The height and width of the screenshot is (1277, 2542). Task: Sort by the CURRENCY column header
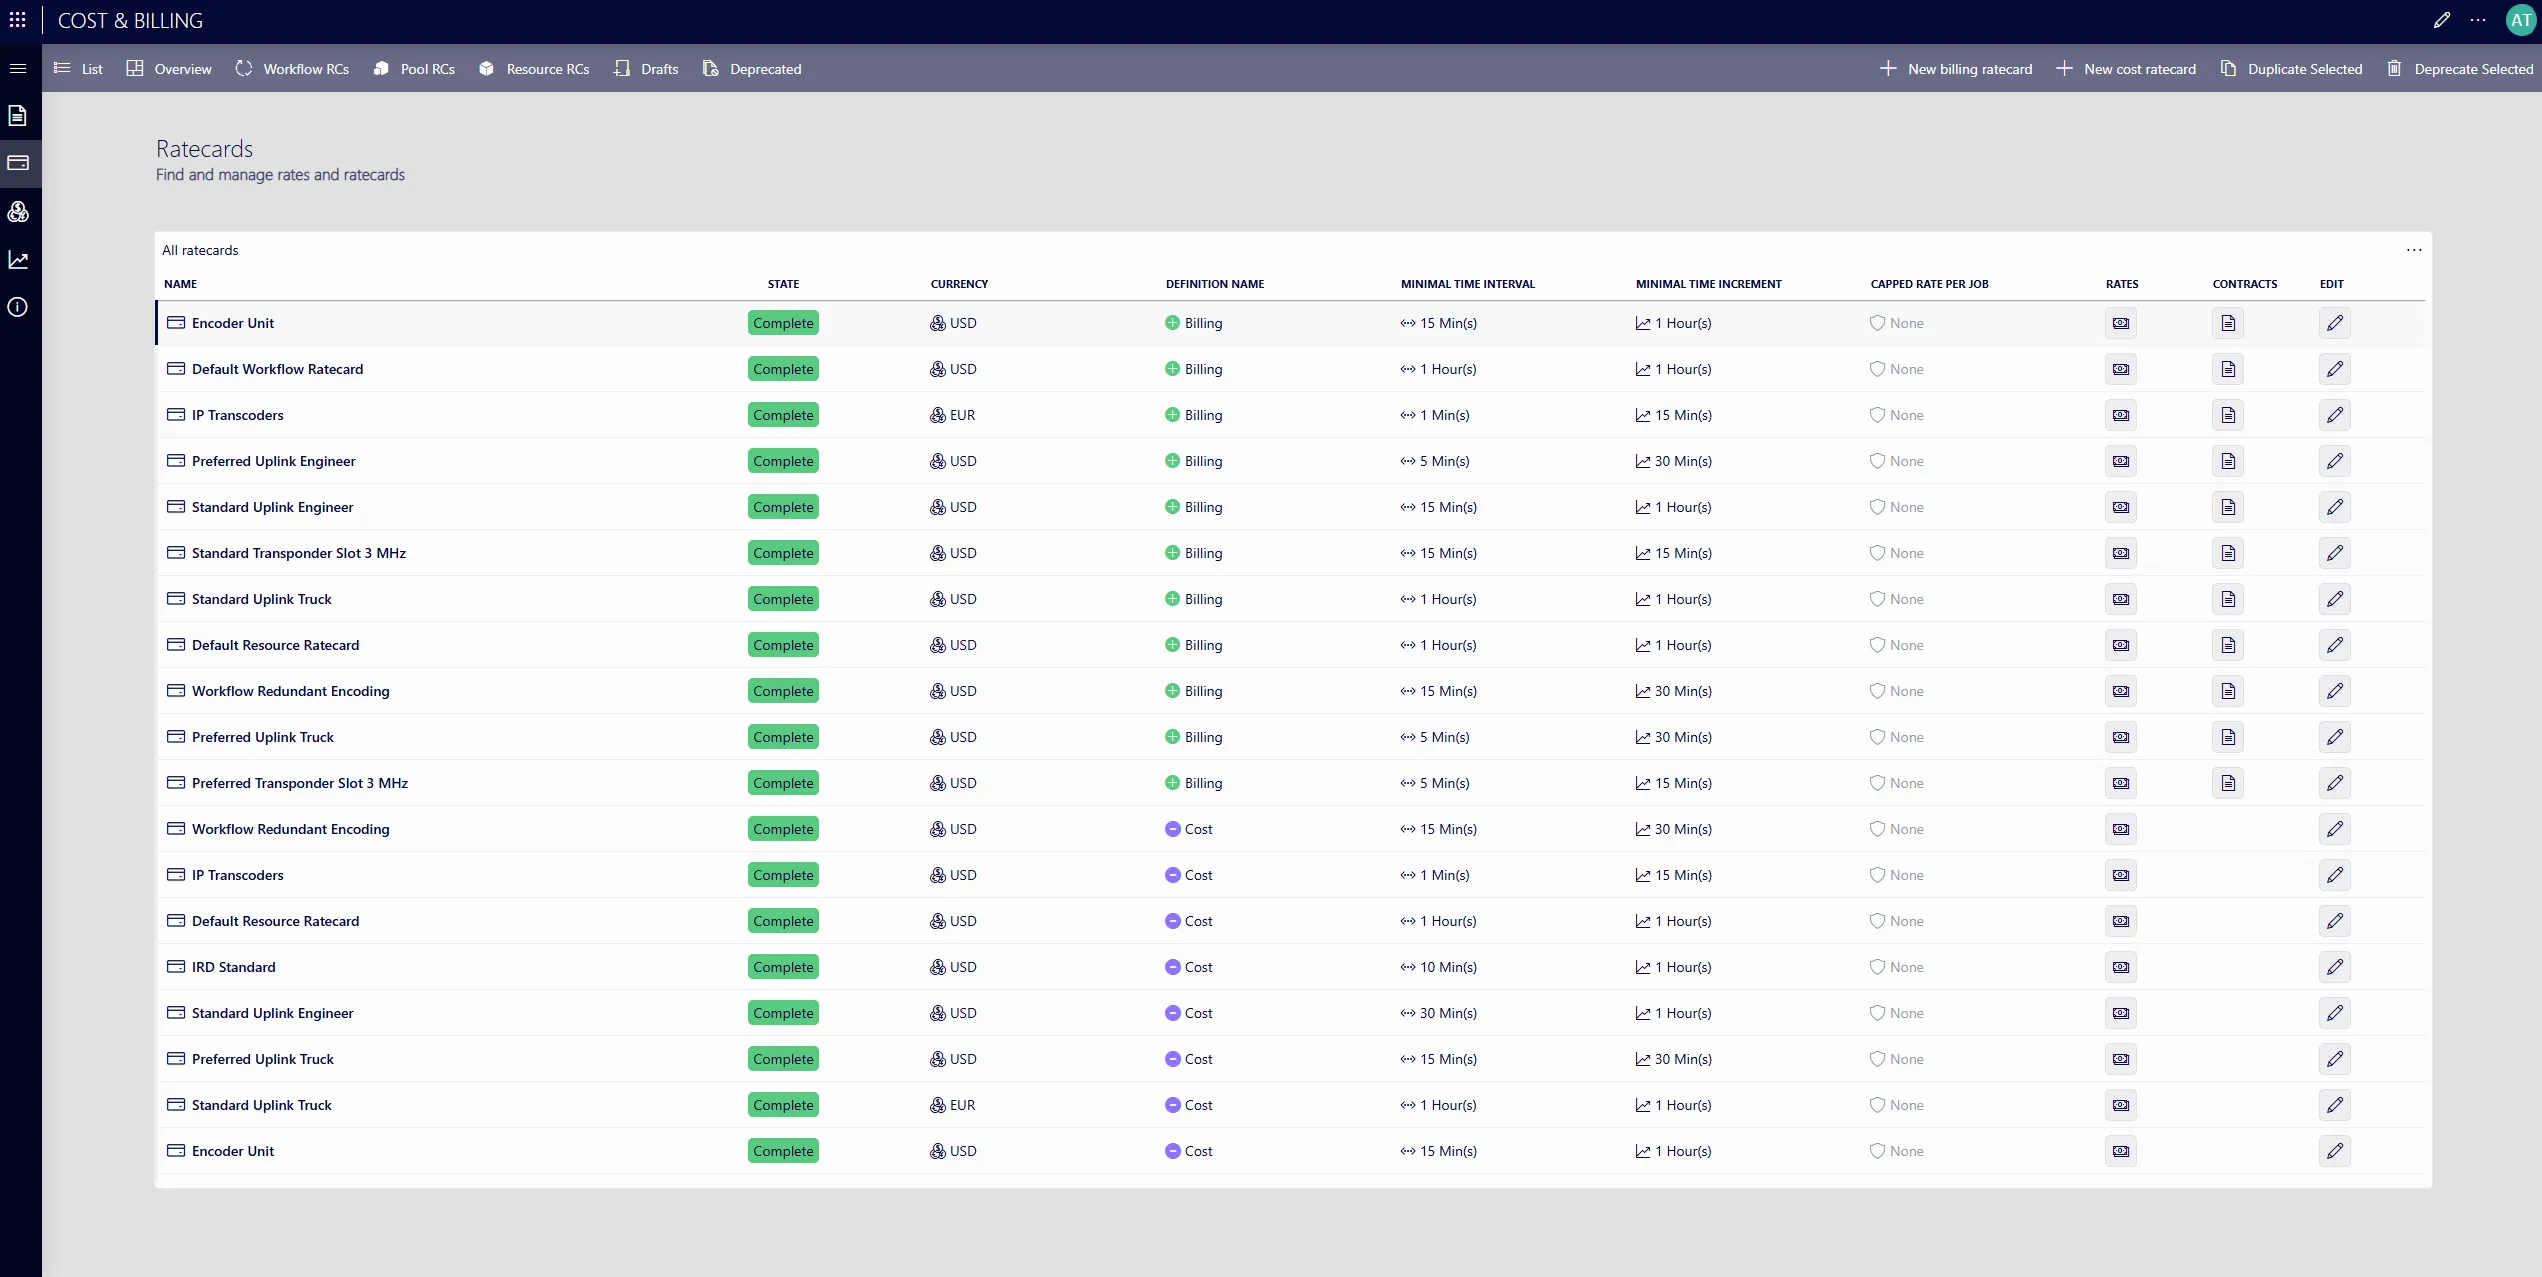[x=959, y=284]
